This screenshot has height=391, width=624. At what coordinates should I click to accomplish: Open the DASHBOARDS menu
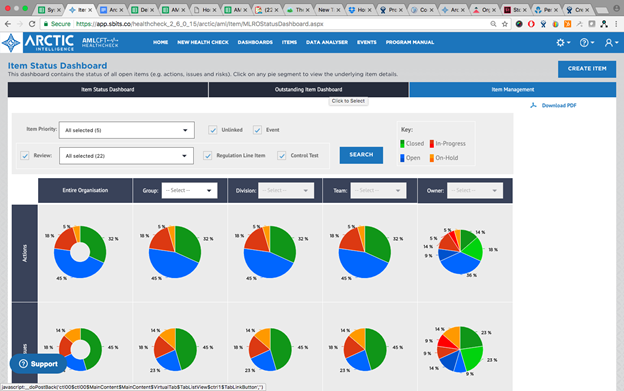click(255, 42)
